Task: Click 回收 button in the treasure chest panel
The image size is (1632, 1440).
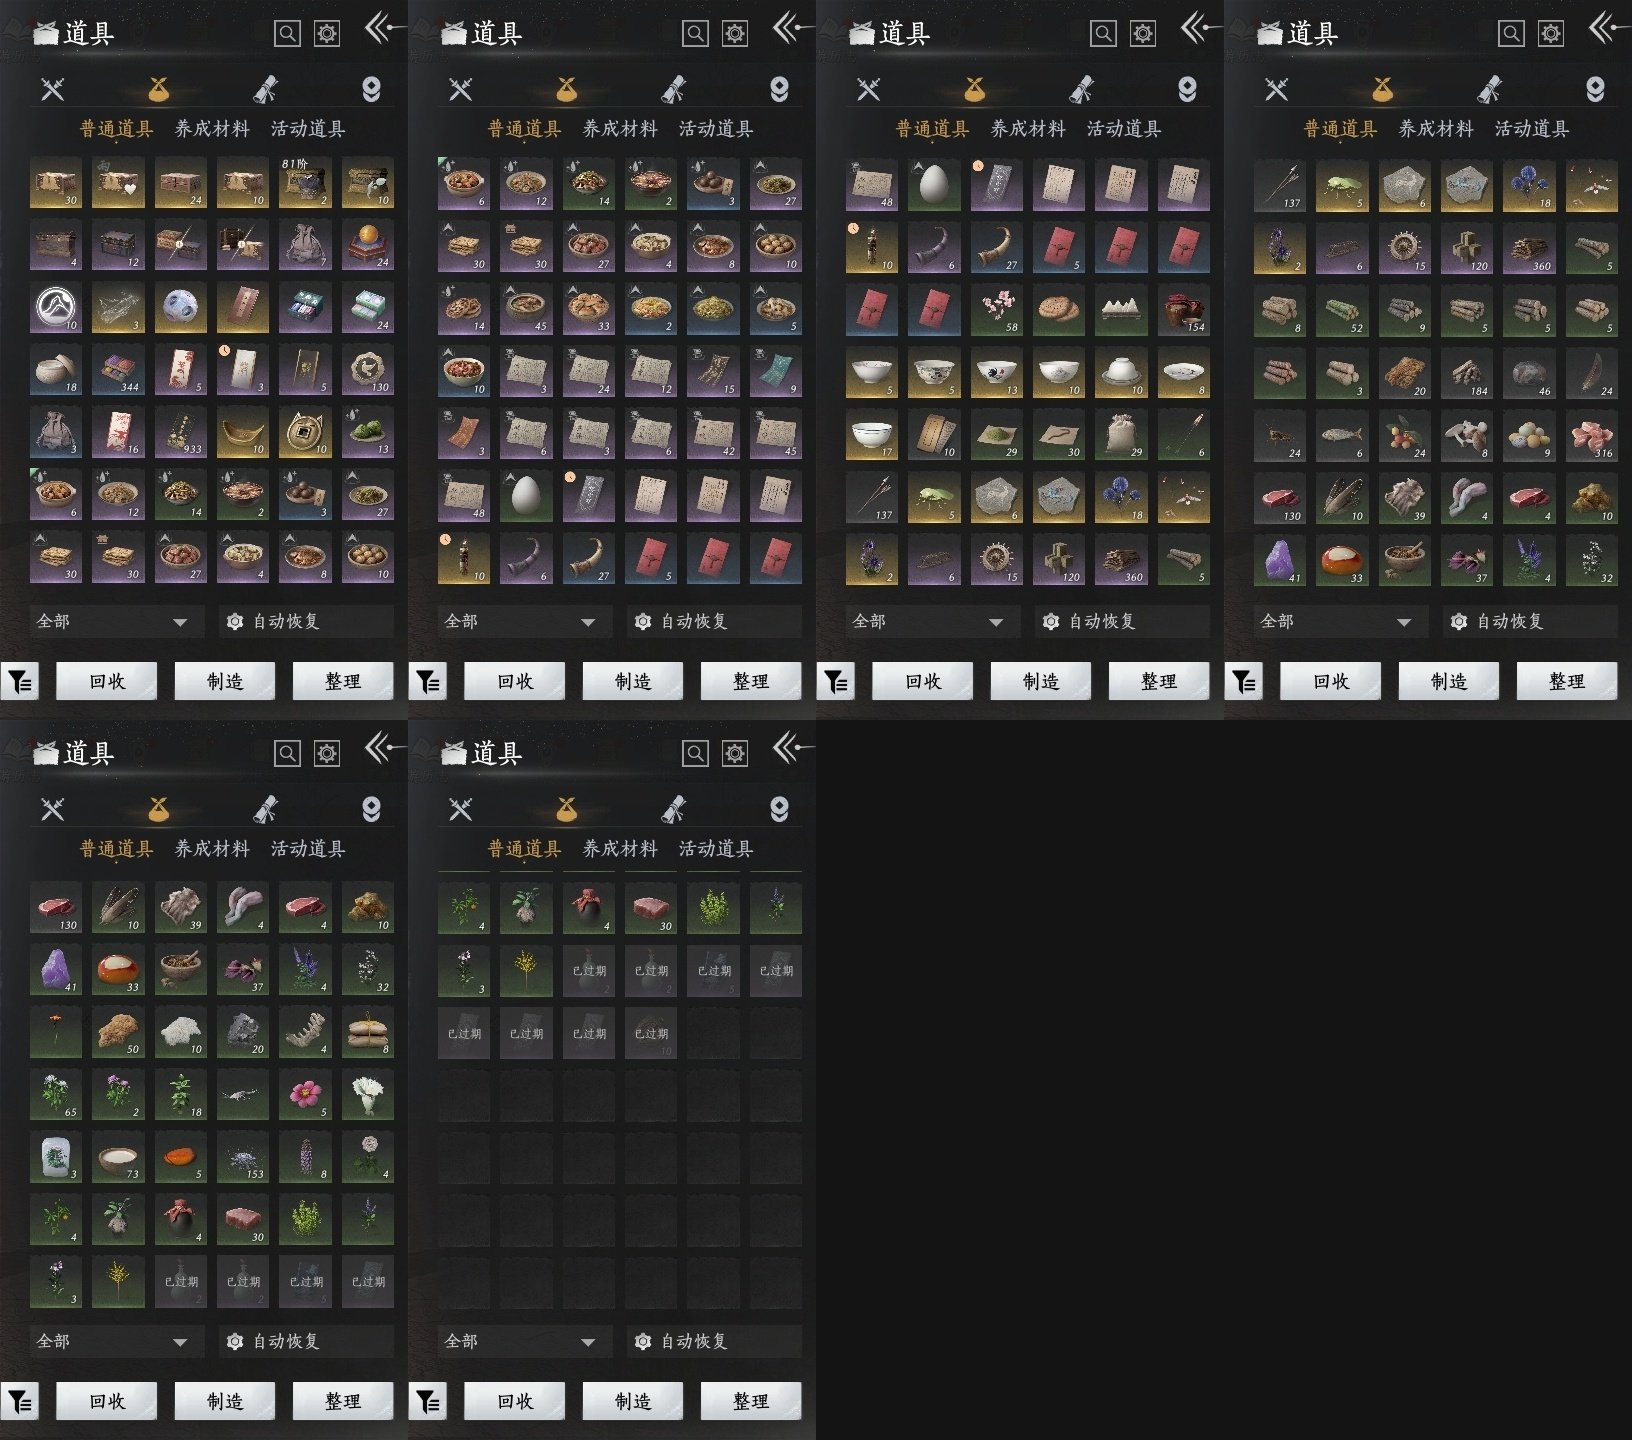Action: [107, 681]
